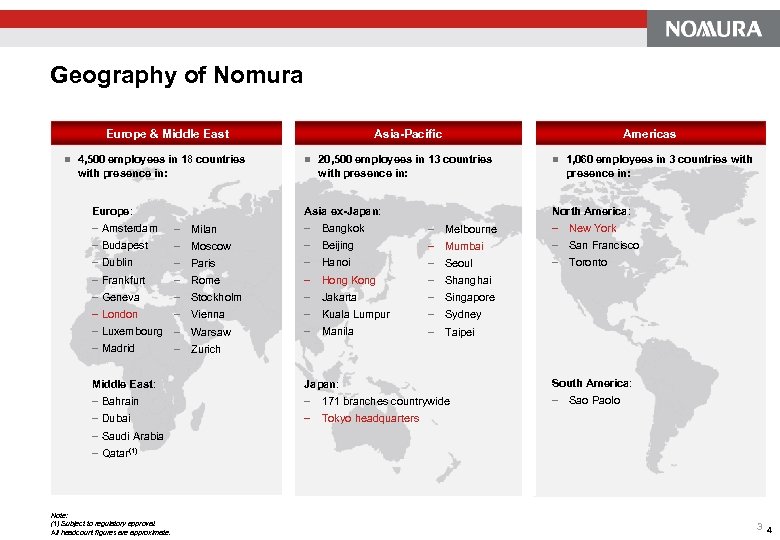Click the headcount figures approximate note
This screenshot has height=540, width=780.
(x=110, y=533)
